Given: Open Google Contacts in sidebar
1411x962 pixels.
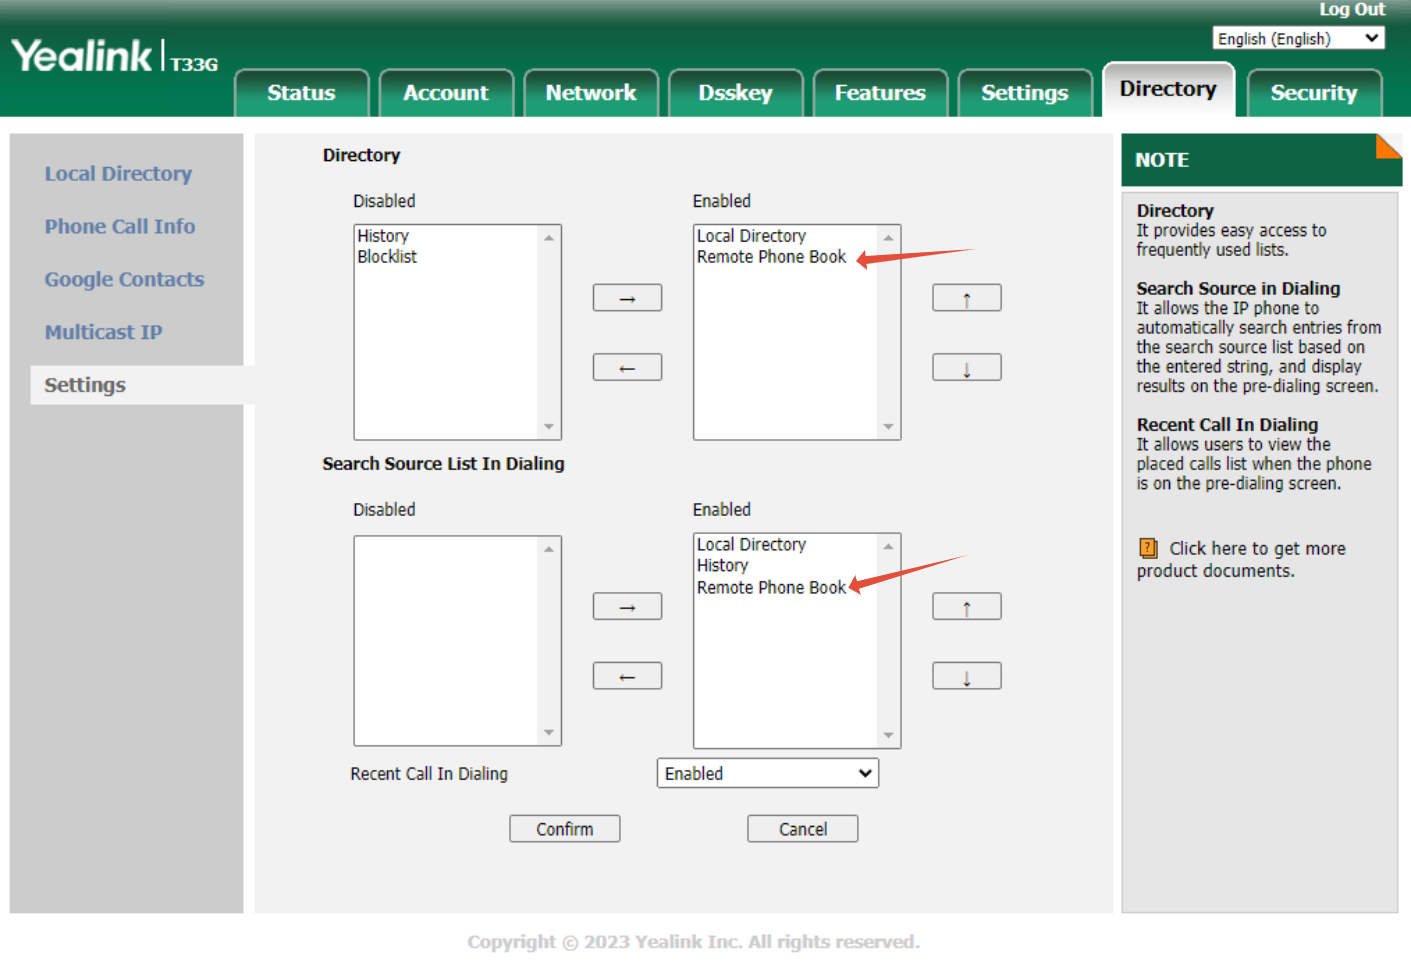Looking at the screenshot, I should [124, 279].
